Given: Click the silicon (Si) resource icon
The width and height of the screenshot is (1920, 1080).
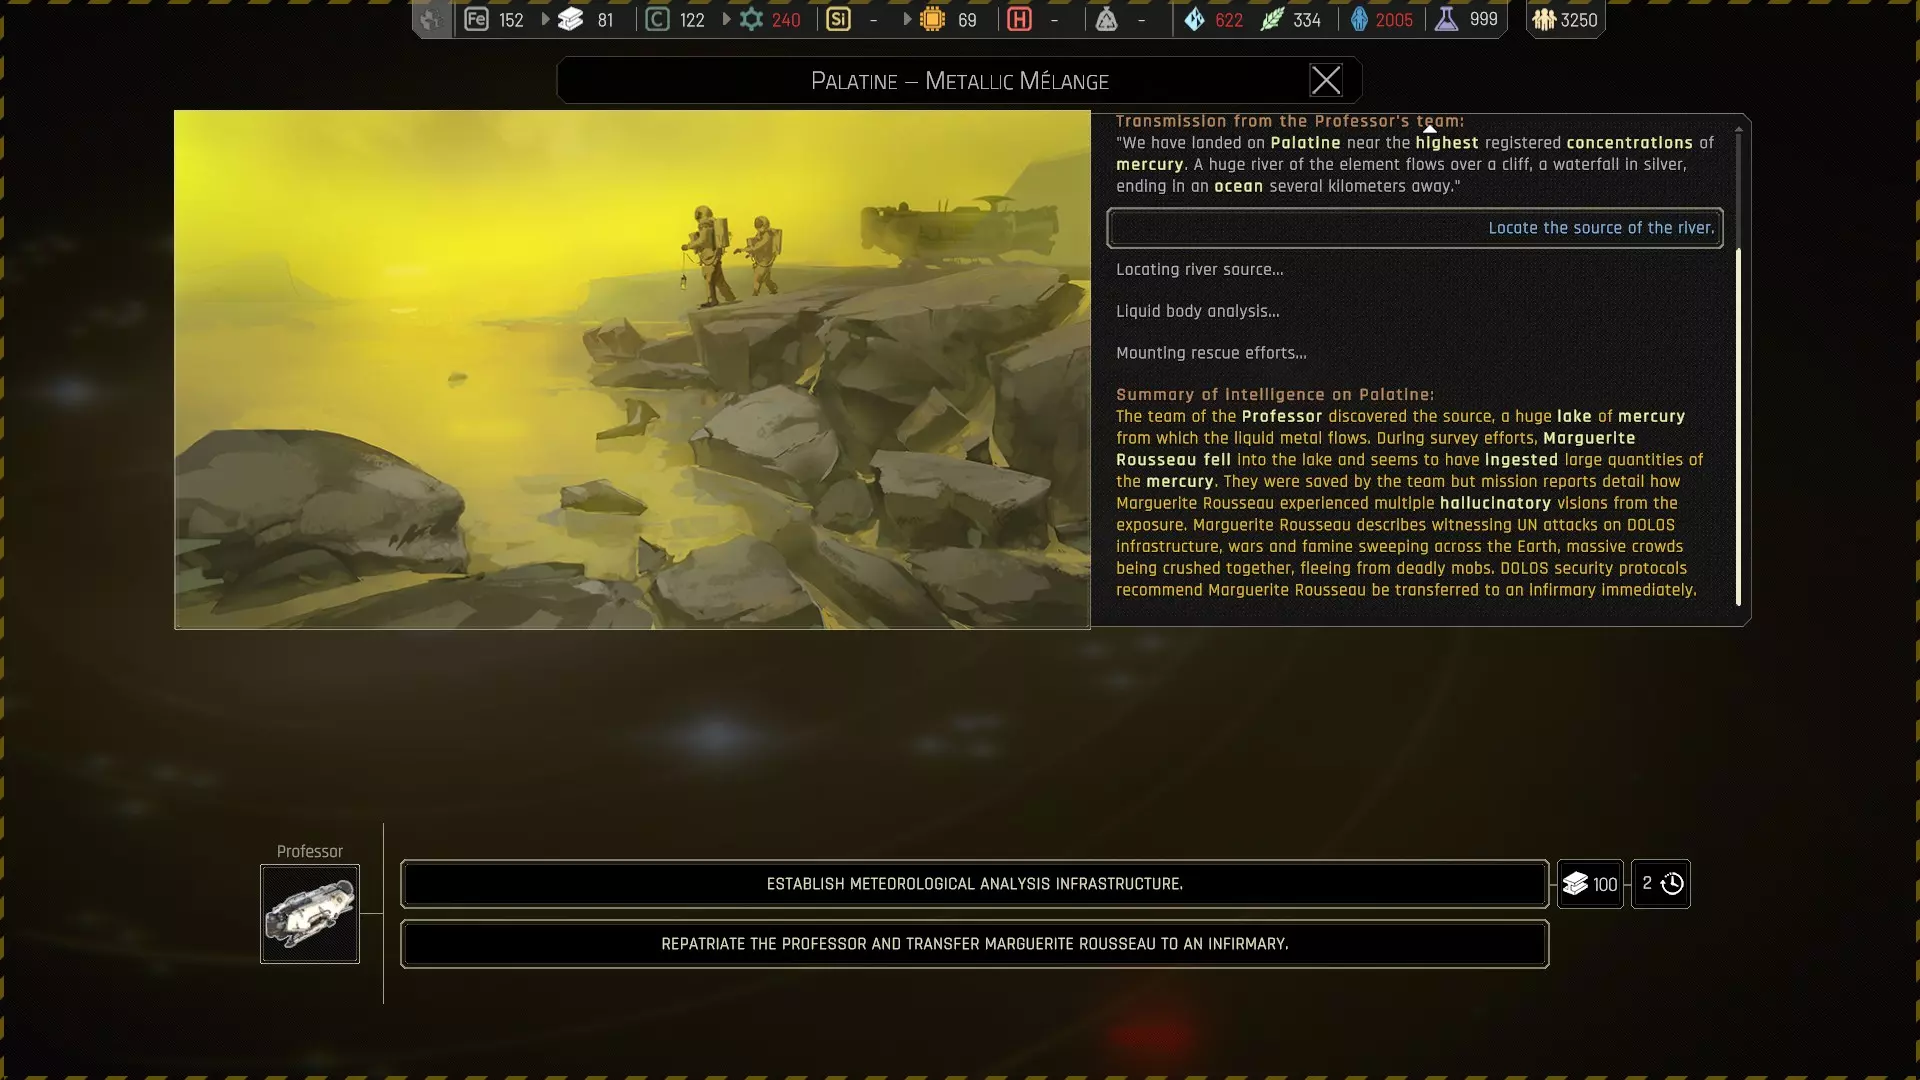Looking at the screenshot, I should [838, 19].
